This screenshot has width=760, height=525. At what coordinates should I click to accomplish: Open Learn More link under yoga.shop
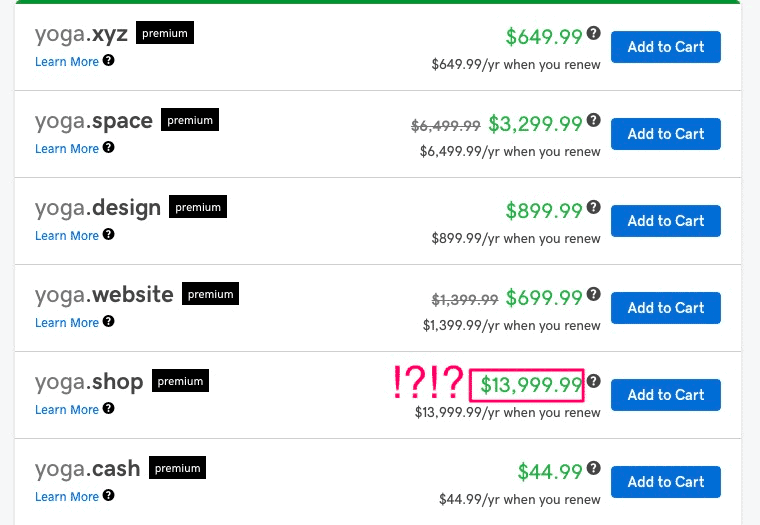click(67, 410)
